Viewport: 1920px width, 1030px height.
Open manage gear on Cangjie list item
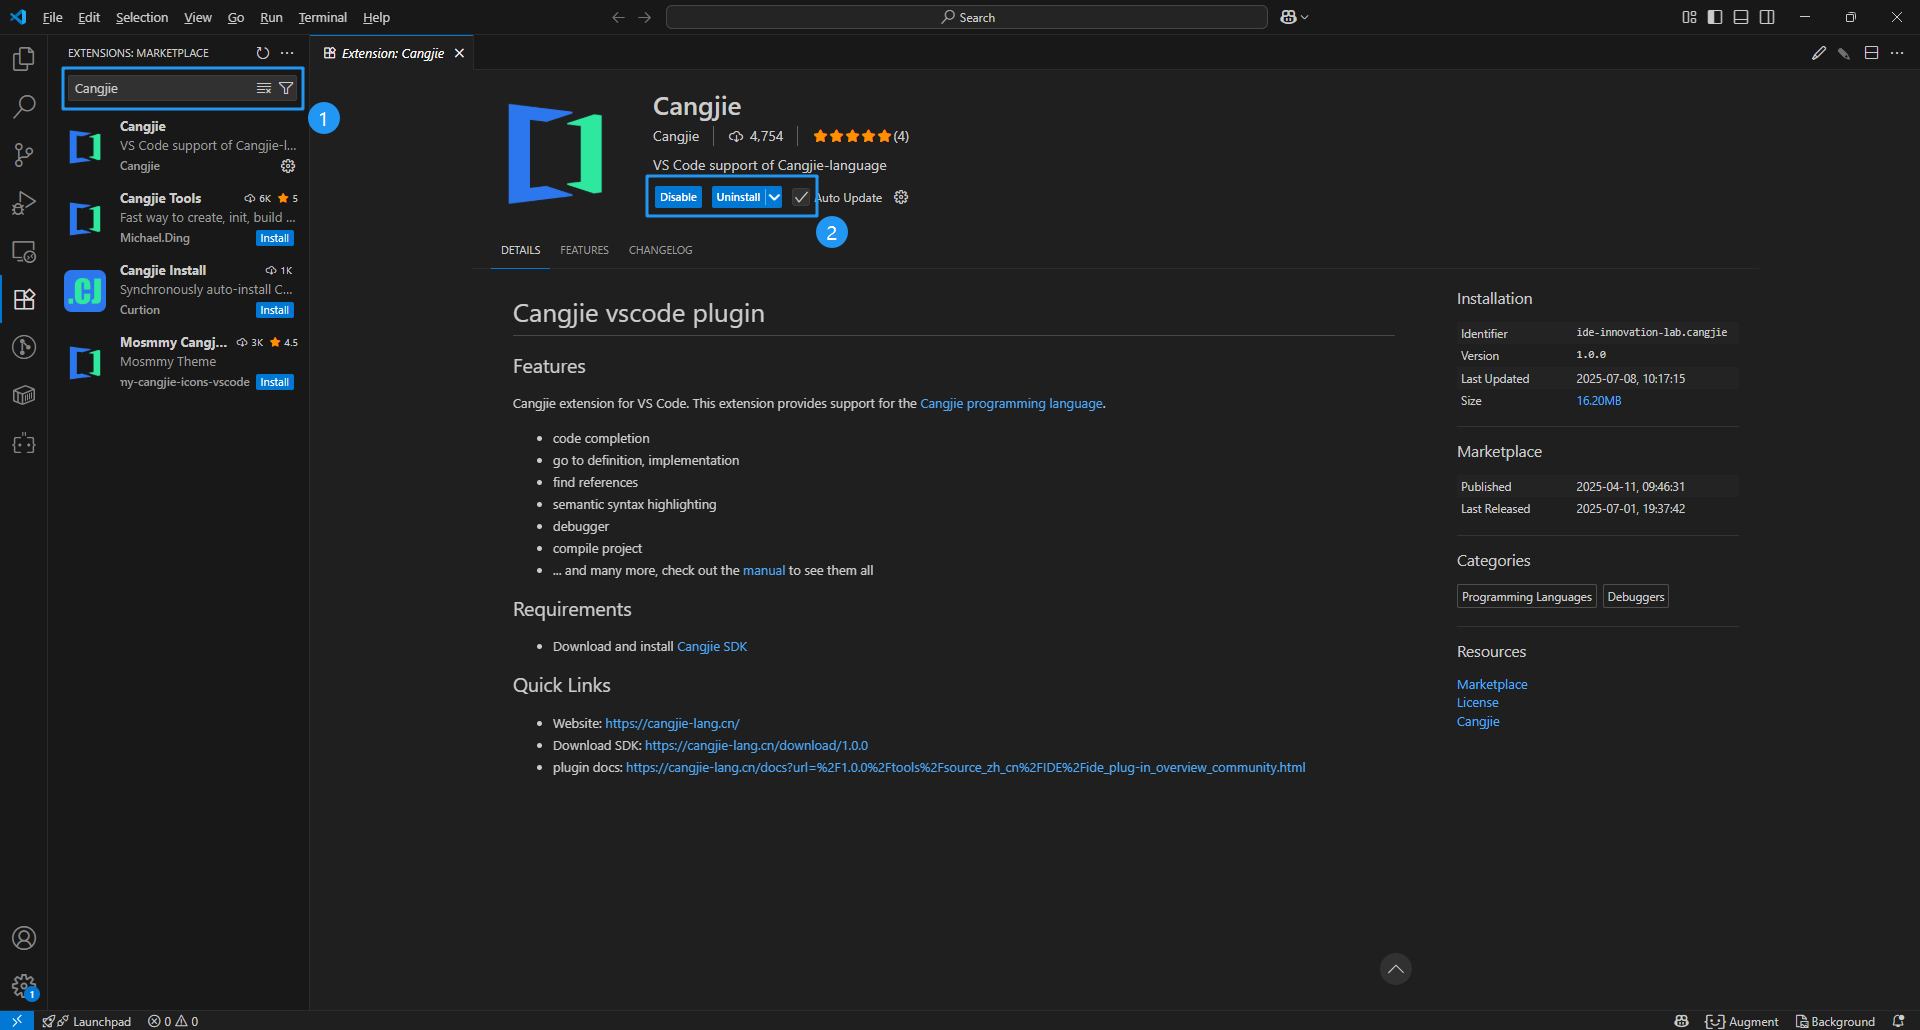(x=288, y=166)
